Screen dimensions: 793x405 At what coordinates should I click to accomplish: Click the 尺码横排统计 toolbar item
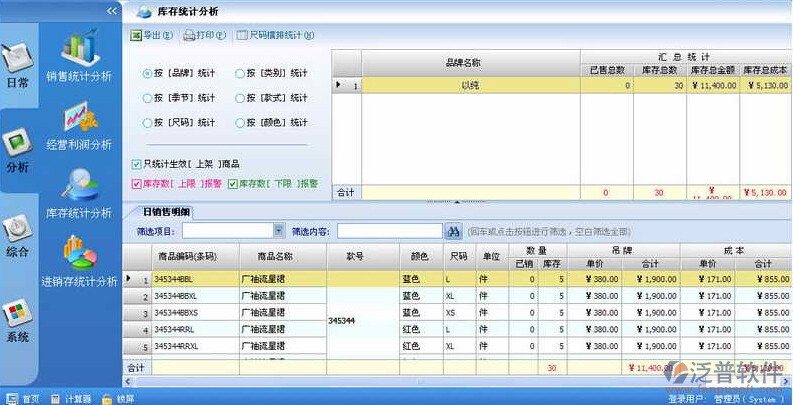point(275,35)
